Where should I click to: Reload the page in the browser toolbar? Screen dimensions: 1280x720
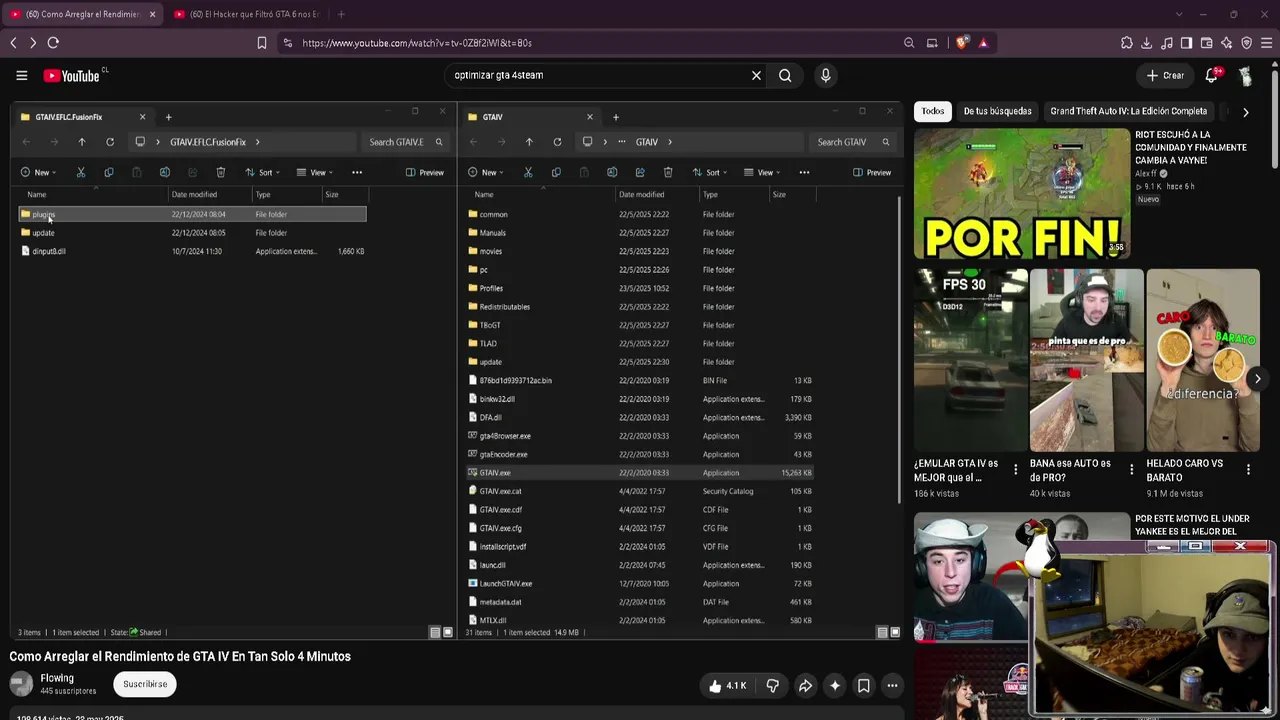pyautogui.click(x=53, y=43)
